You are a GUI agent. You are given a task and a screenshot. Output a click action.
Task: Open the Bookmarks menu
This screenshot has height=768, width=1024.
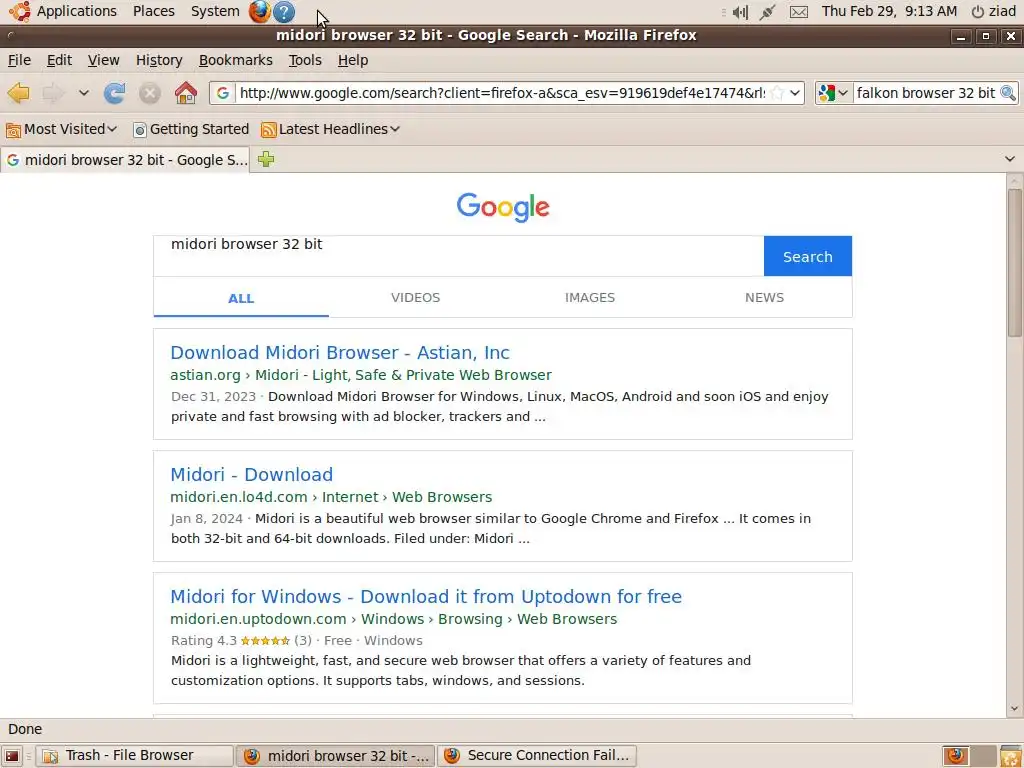coord(236,60)
